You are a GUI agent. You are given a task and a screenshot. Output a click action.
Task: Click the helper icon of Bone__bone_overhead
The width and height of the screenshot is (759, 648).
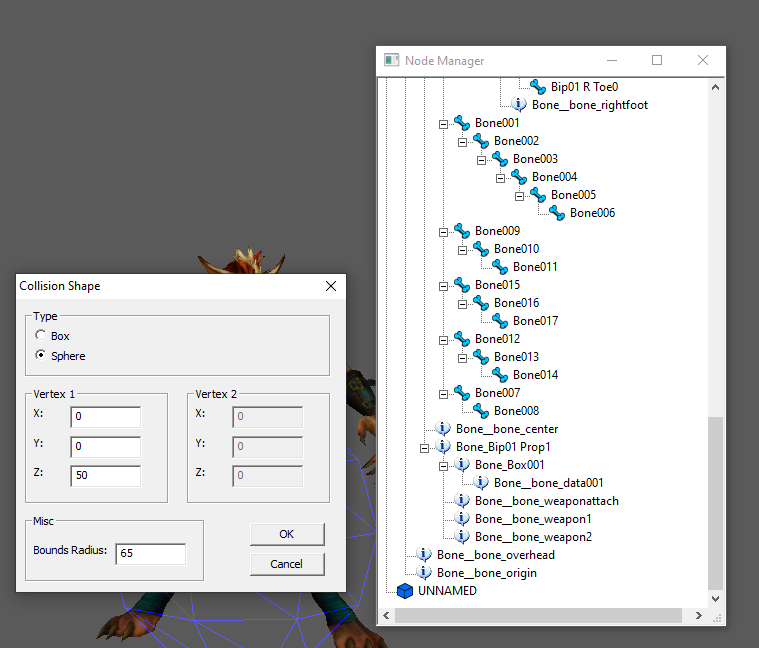tap(424, 555)
